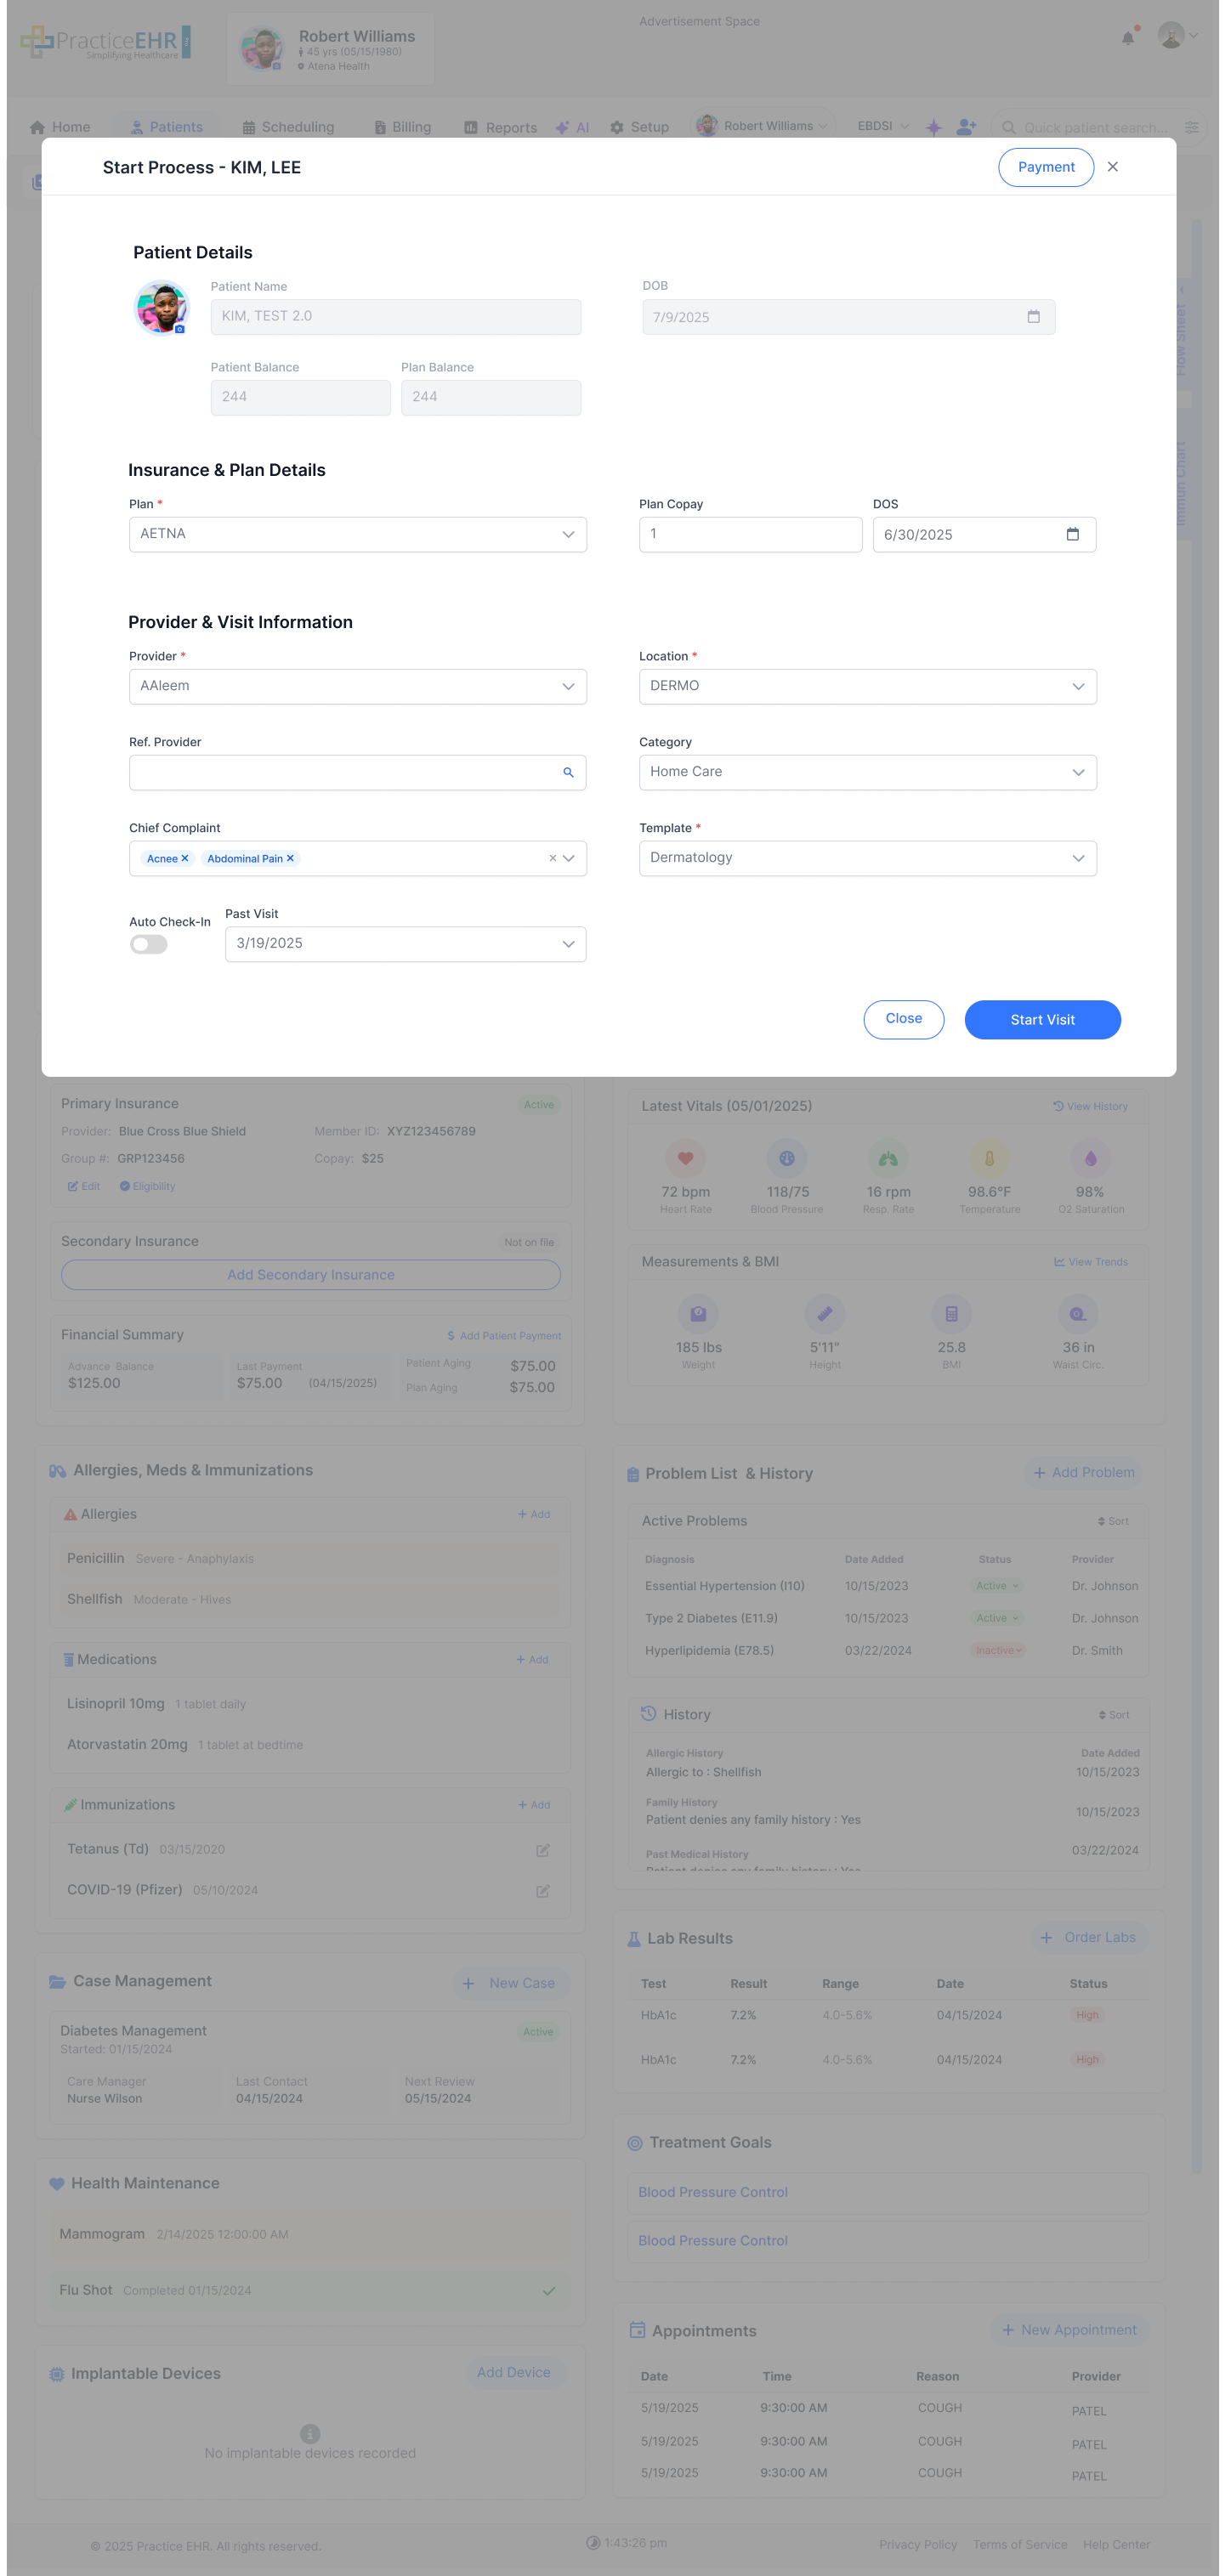Click the Start Visit button
Viewport: 1231px width, 2576px height.
tap(1042, 1019)
